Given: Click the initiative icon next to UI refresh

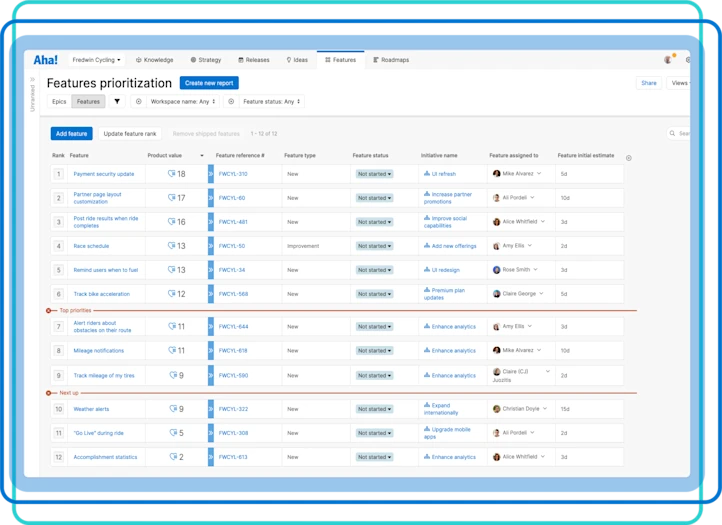Looking at the screenshot, I should [427, 174].
